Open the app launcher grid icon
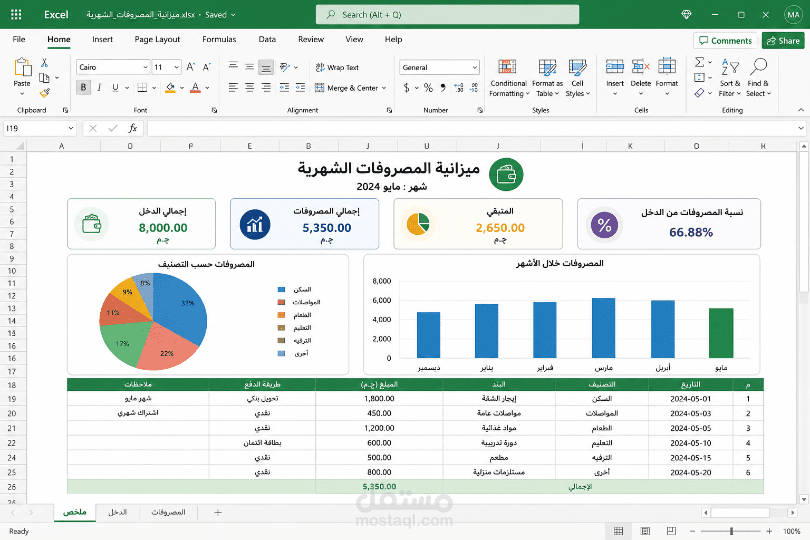Image resolution: width=810 pixels, height=540 pixels. point(16,14)
